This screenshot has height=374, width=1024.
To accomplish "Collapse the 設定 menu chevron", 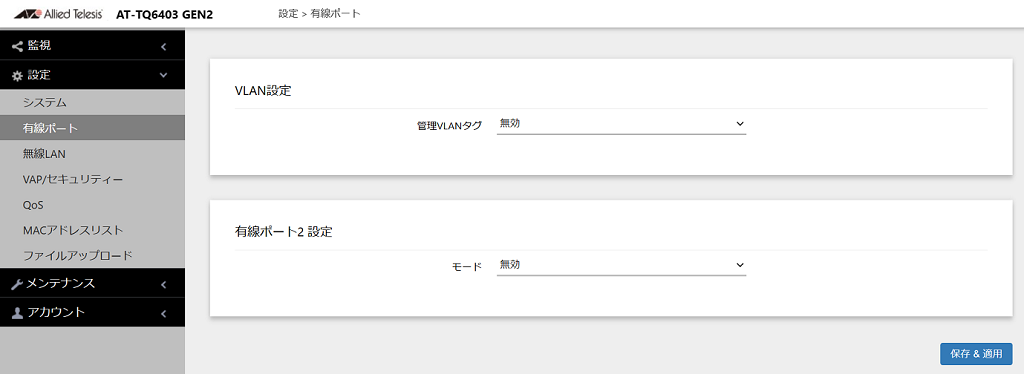I will point(163,75).
